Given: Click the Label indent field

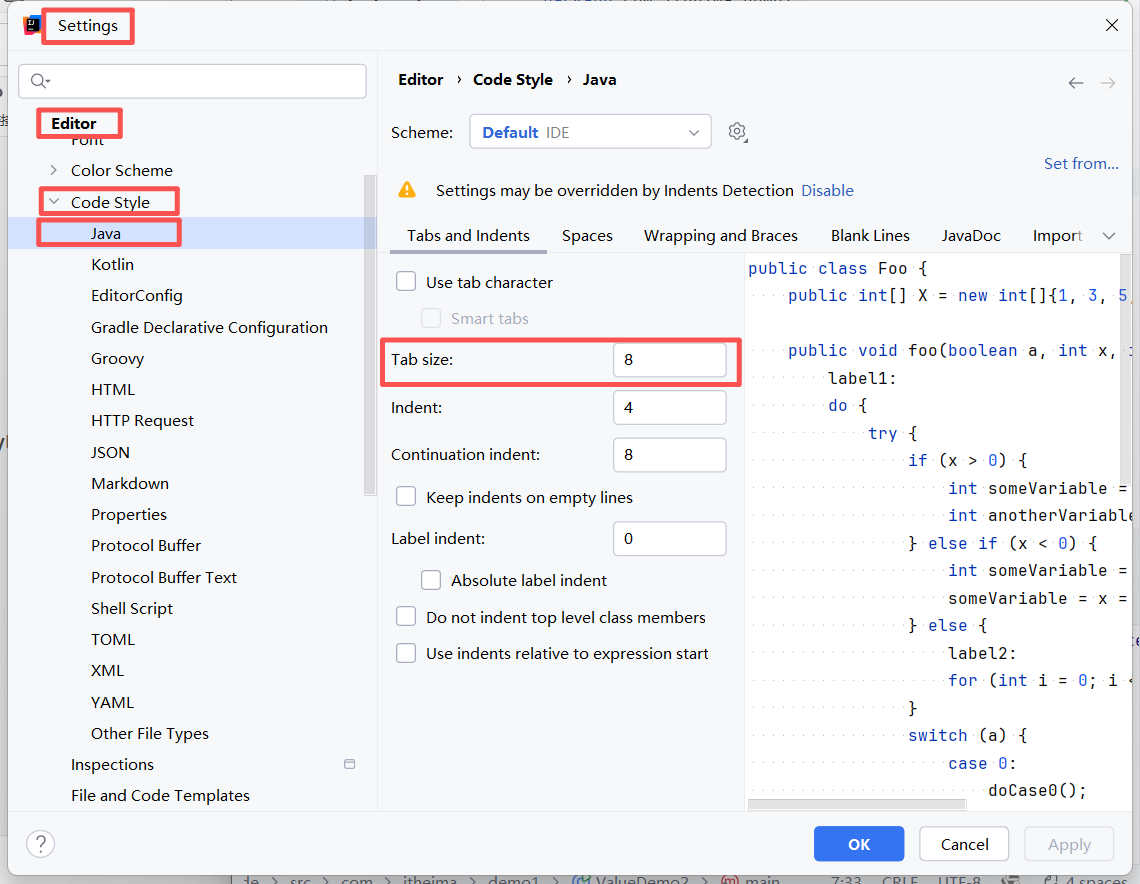Looking at the screenshot, I should coord(670,538).
